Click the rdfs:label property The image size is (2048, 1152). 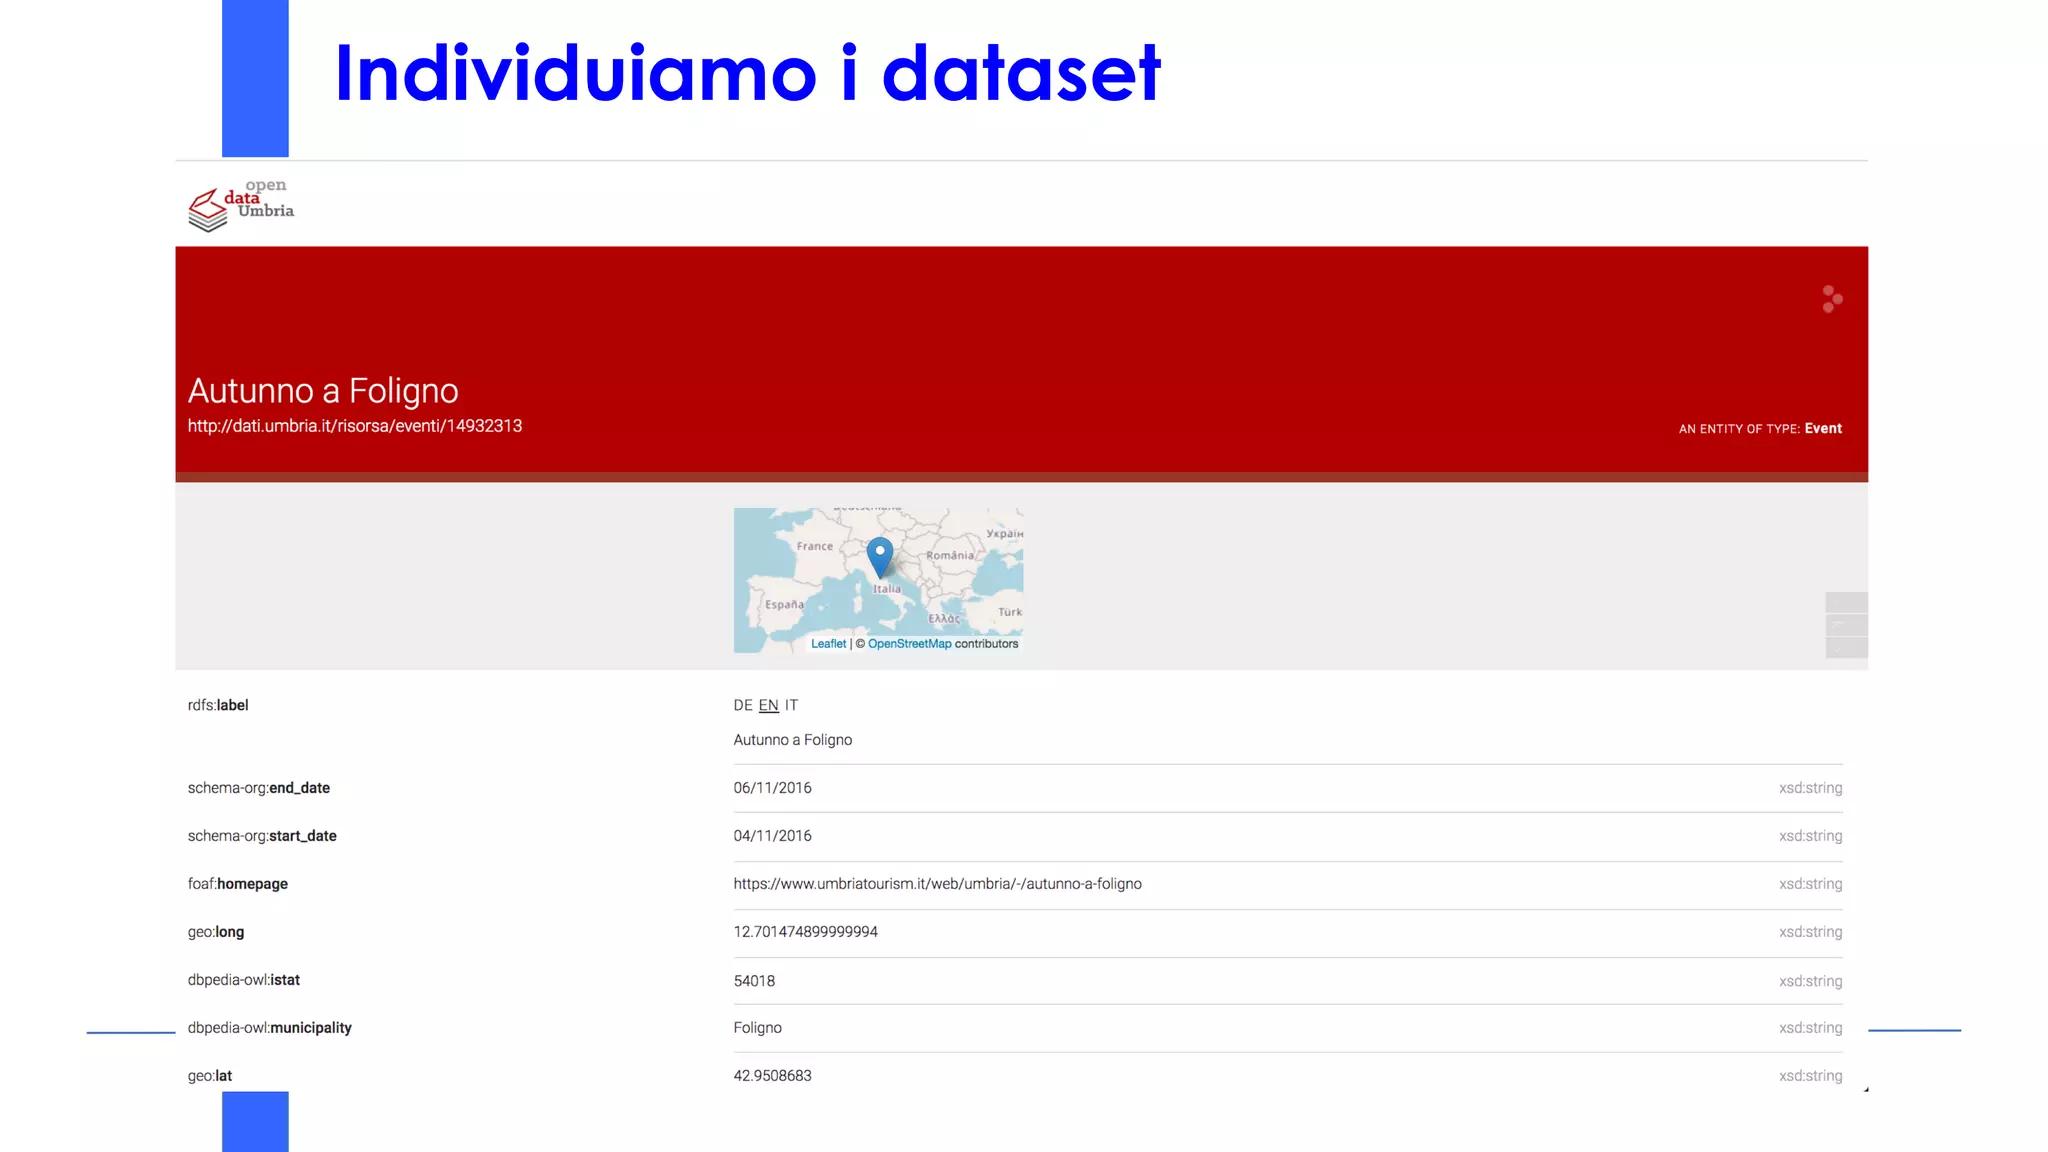point(218,705)
